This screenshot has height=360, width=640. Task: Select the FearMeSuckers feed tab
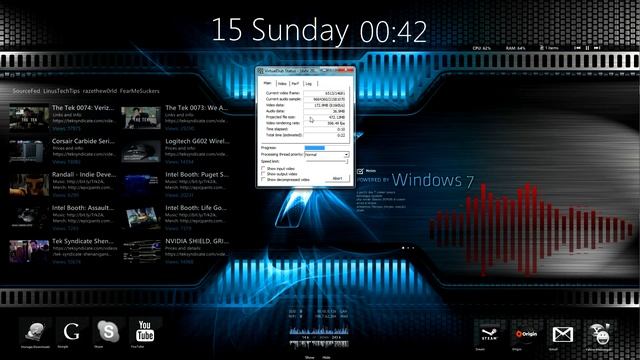139,91
